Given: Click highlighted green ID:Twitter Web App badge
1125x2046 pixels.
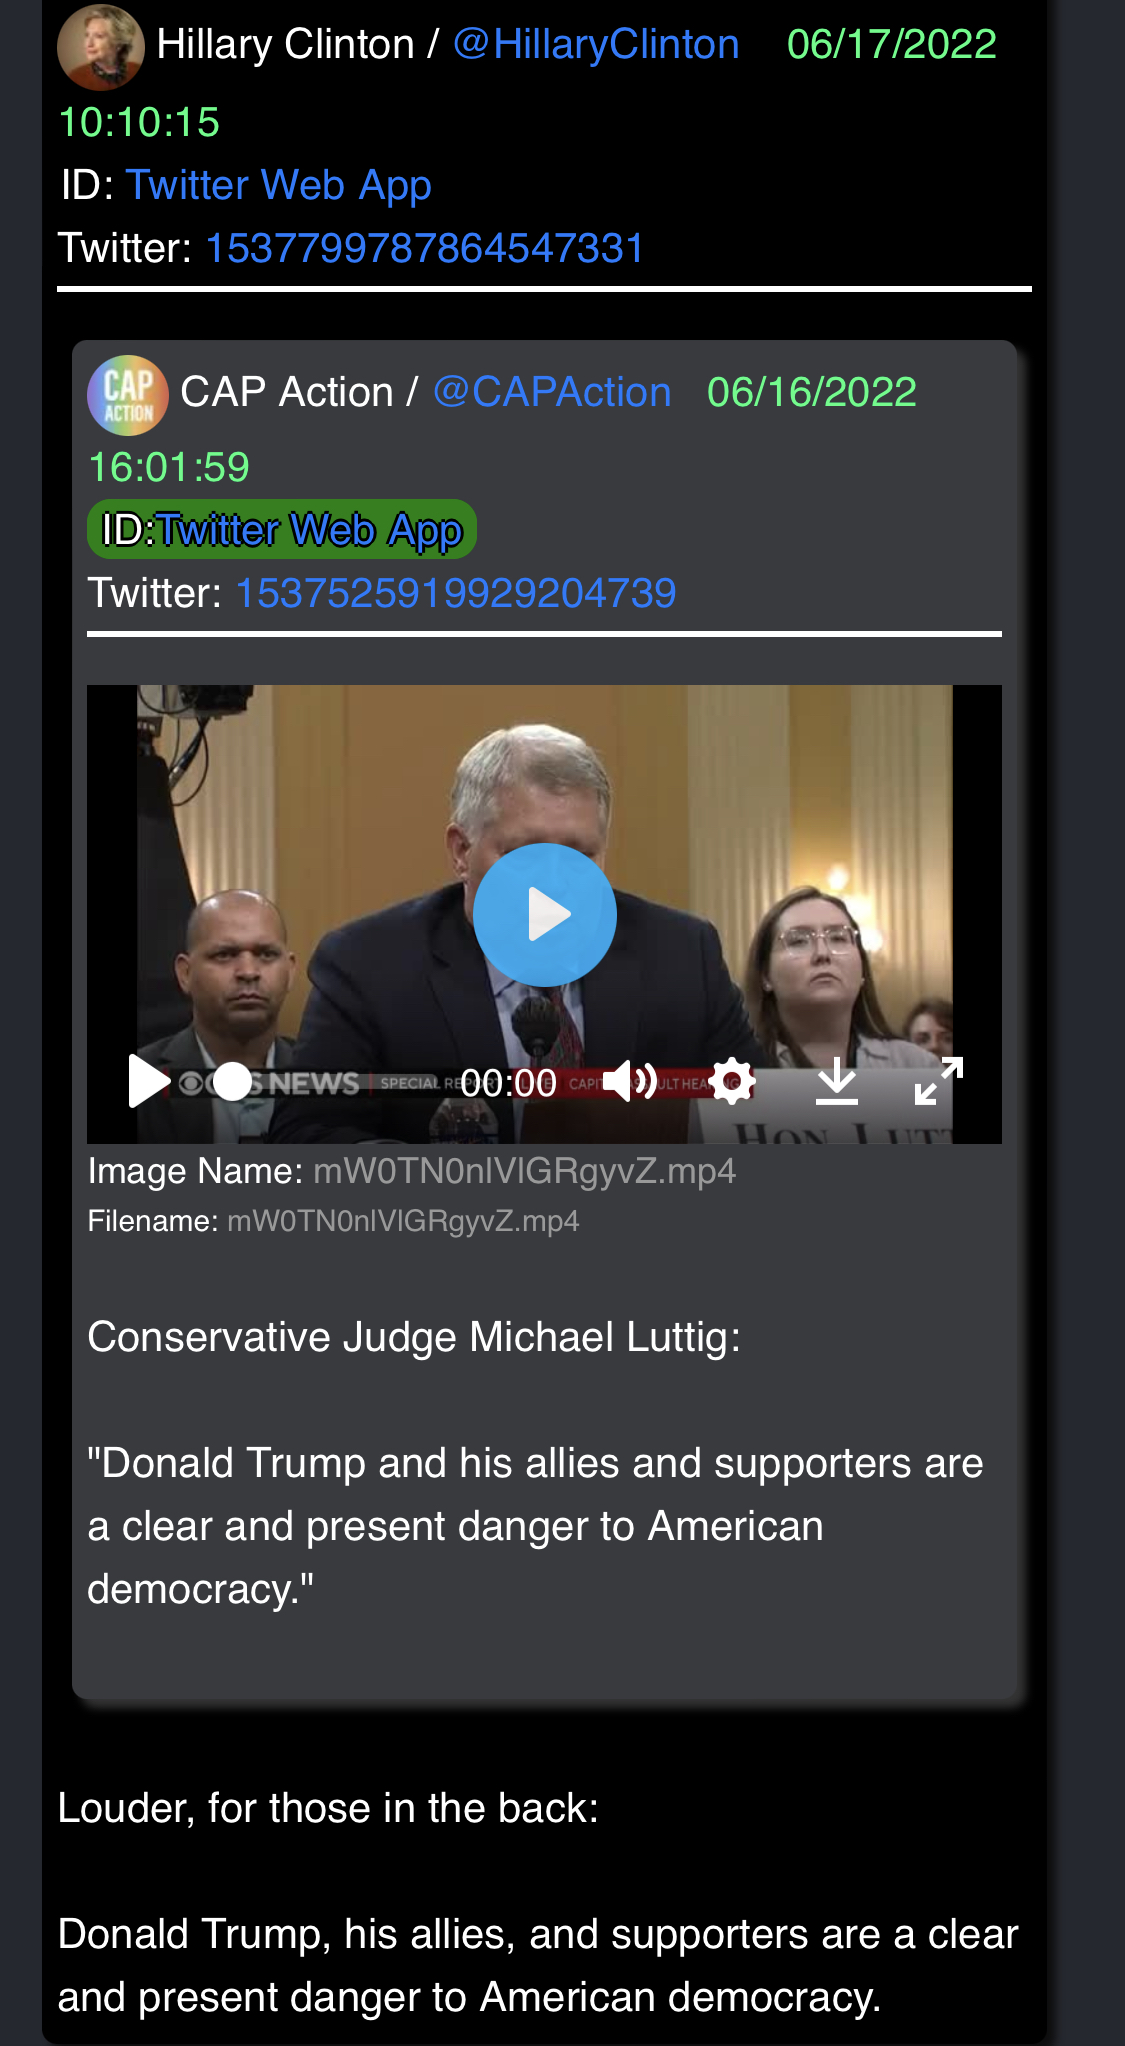Looking at the screenshot, I should 282,529.
